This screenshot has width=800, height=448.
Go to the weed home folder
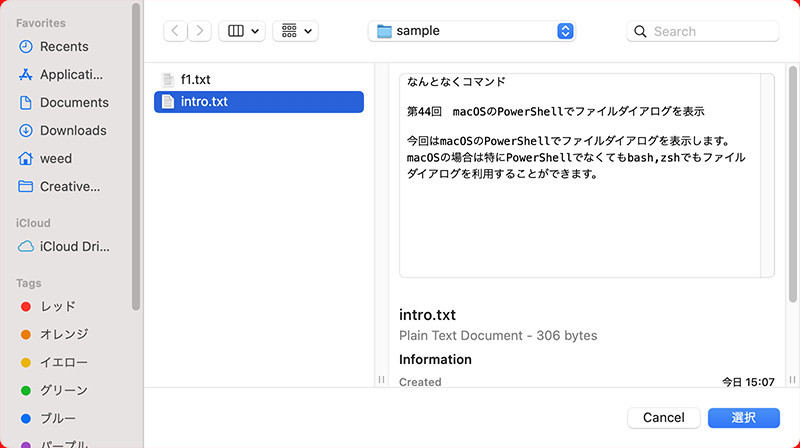pyautogui.click(x=45, y=159)
